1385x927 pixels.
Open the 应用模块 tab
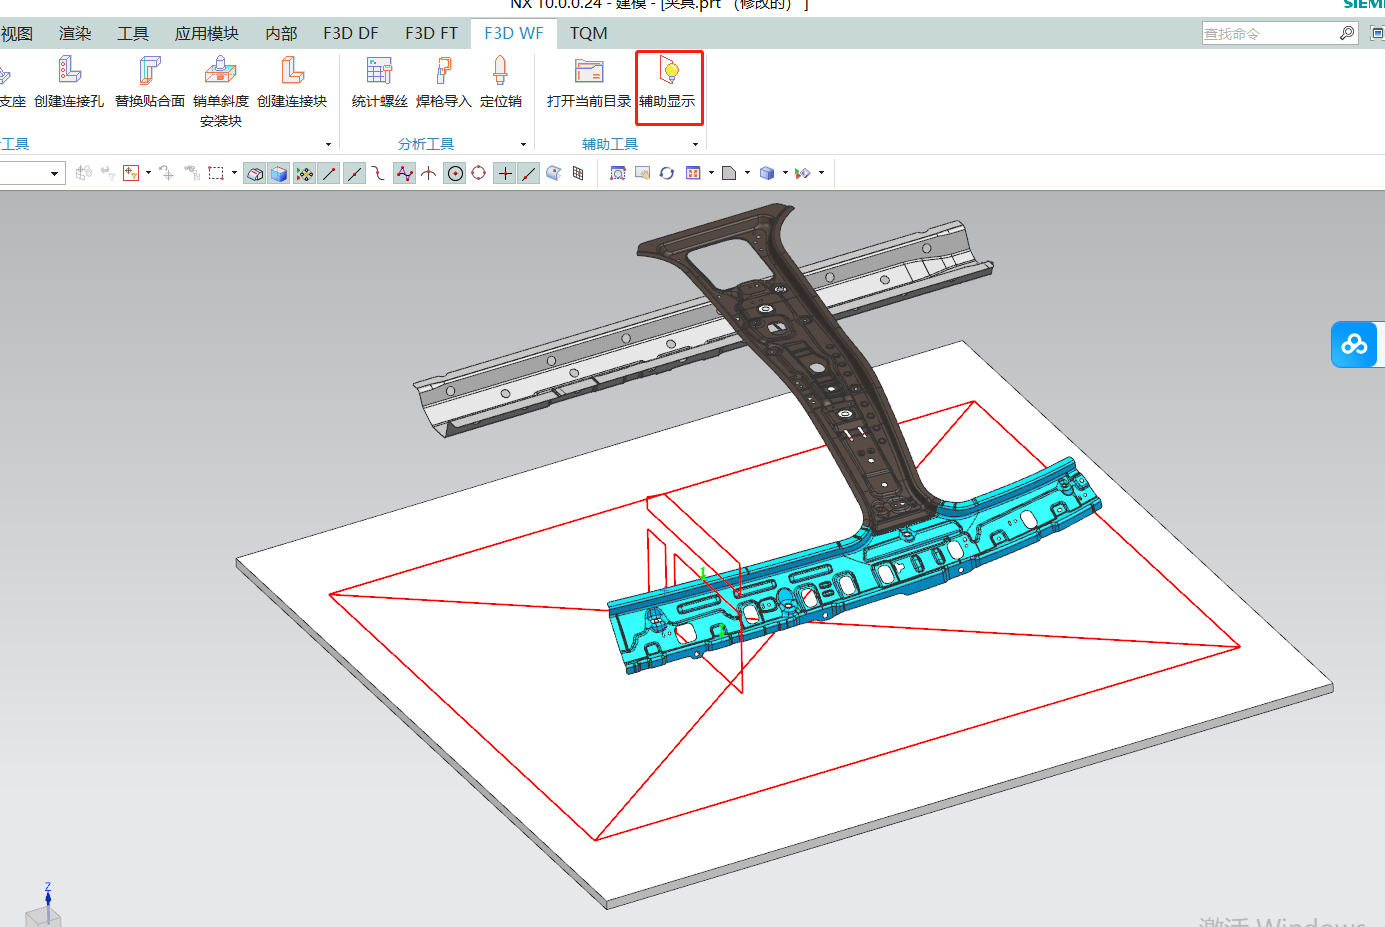click(207, 33)
